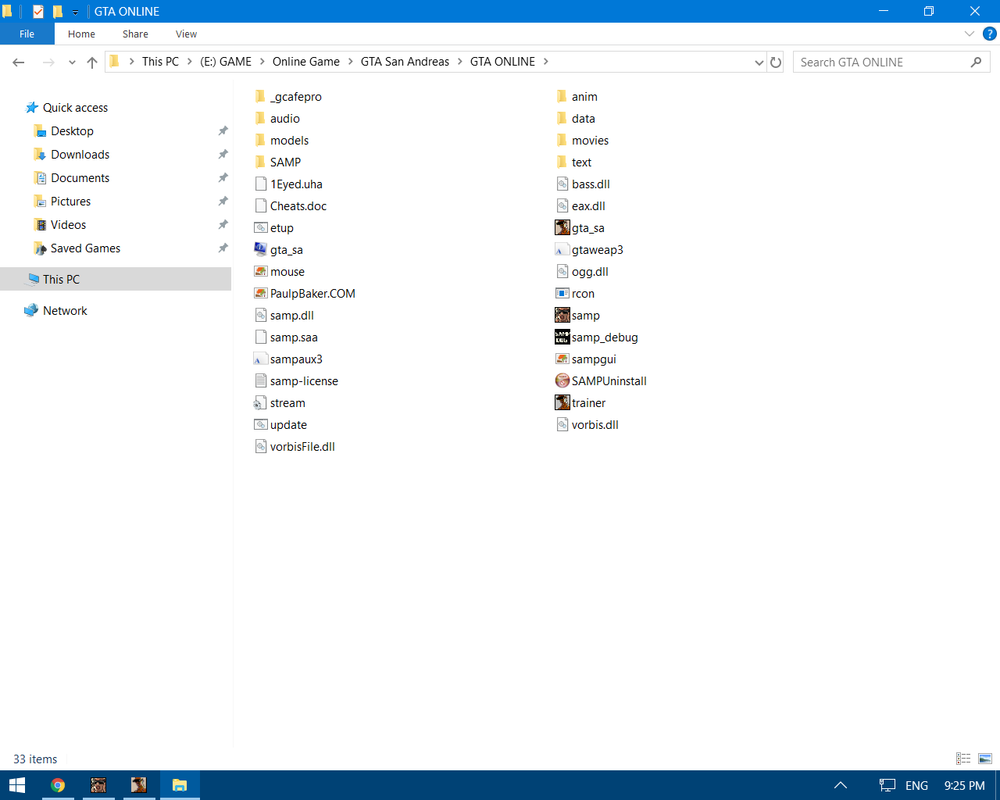This screenshot has width=1000, height=800.
Task: Navigate to GTA San Andreas breadcrumb
Action: pos(405,61)
